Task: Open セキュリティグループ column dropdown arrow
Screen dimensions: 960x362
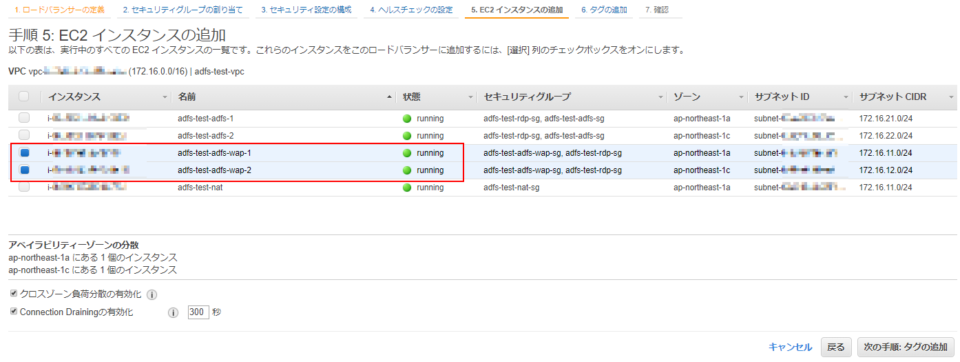Action: (661, 97)
